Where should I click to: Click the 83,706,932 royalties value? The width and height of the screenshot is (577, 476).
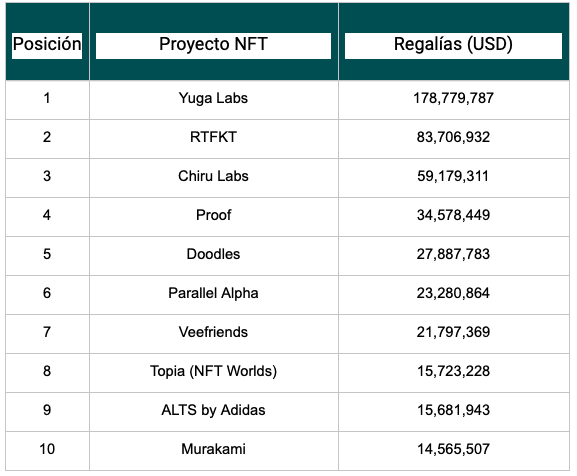click(454, 139)
